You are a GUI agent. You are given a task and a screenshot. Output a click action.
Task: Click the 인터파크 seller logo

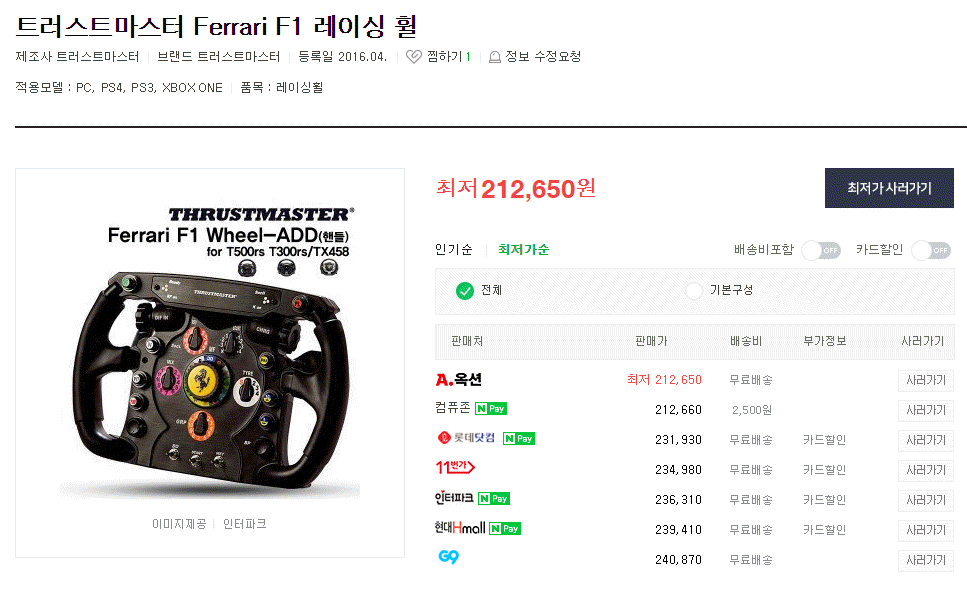coord(455,498)
